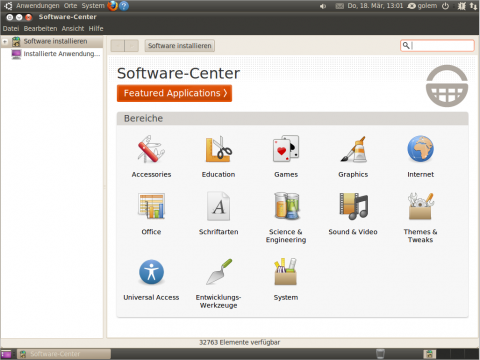Viewport: 480px width, 360px height.
Task: Open the Universal Access category
Action: pyautogui.click(x=151, y=279)
